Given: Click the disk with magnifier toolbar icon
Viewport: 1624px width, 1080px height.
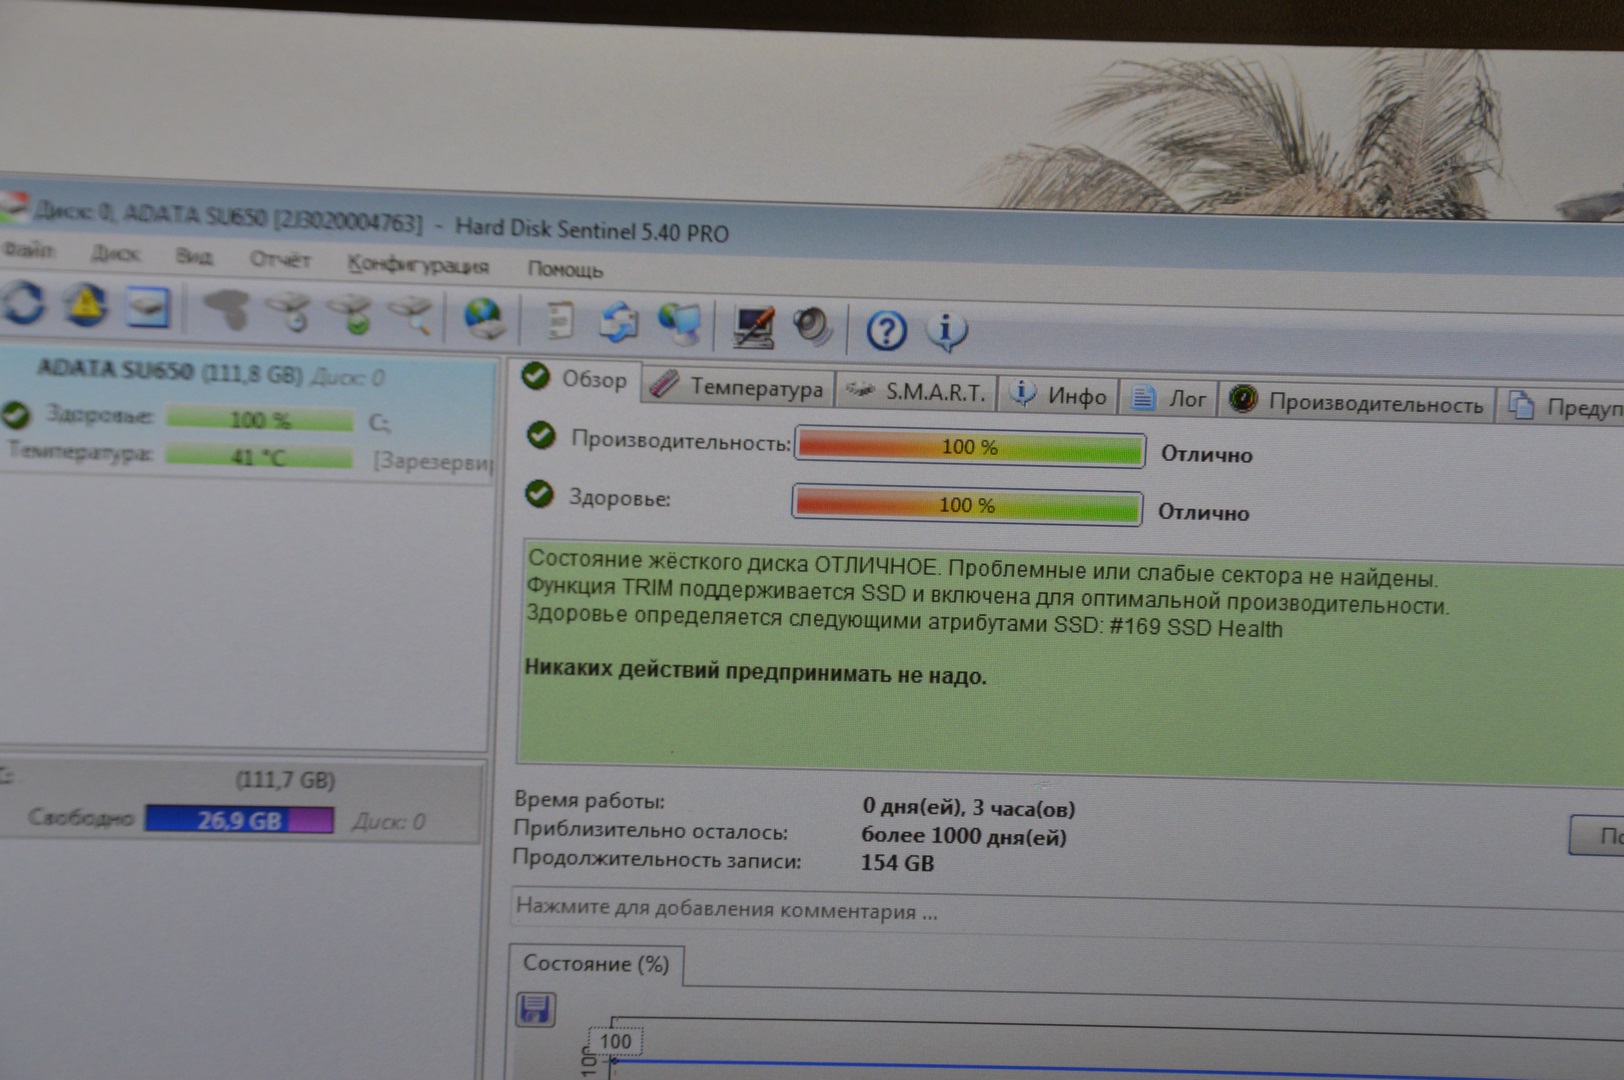Looking at the screenshot, I should 412,314.
